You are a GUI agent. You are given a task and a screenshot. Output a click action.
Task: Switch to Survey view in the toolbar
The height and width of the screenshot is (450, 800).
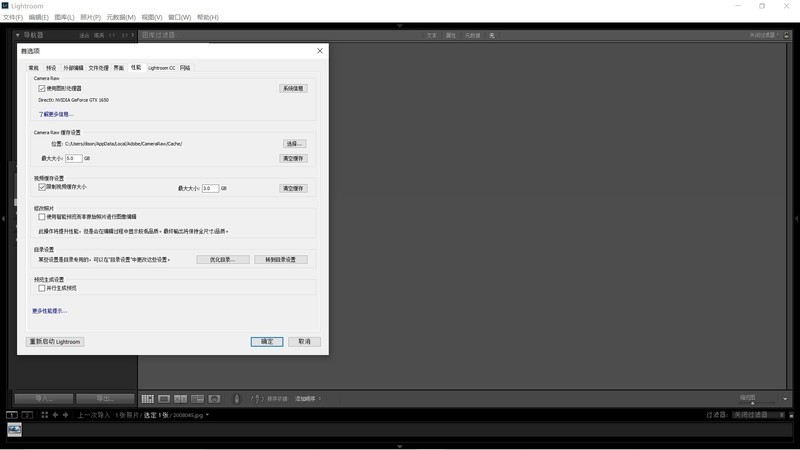click(x=197, y=398)
